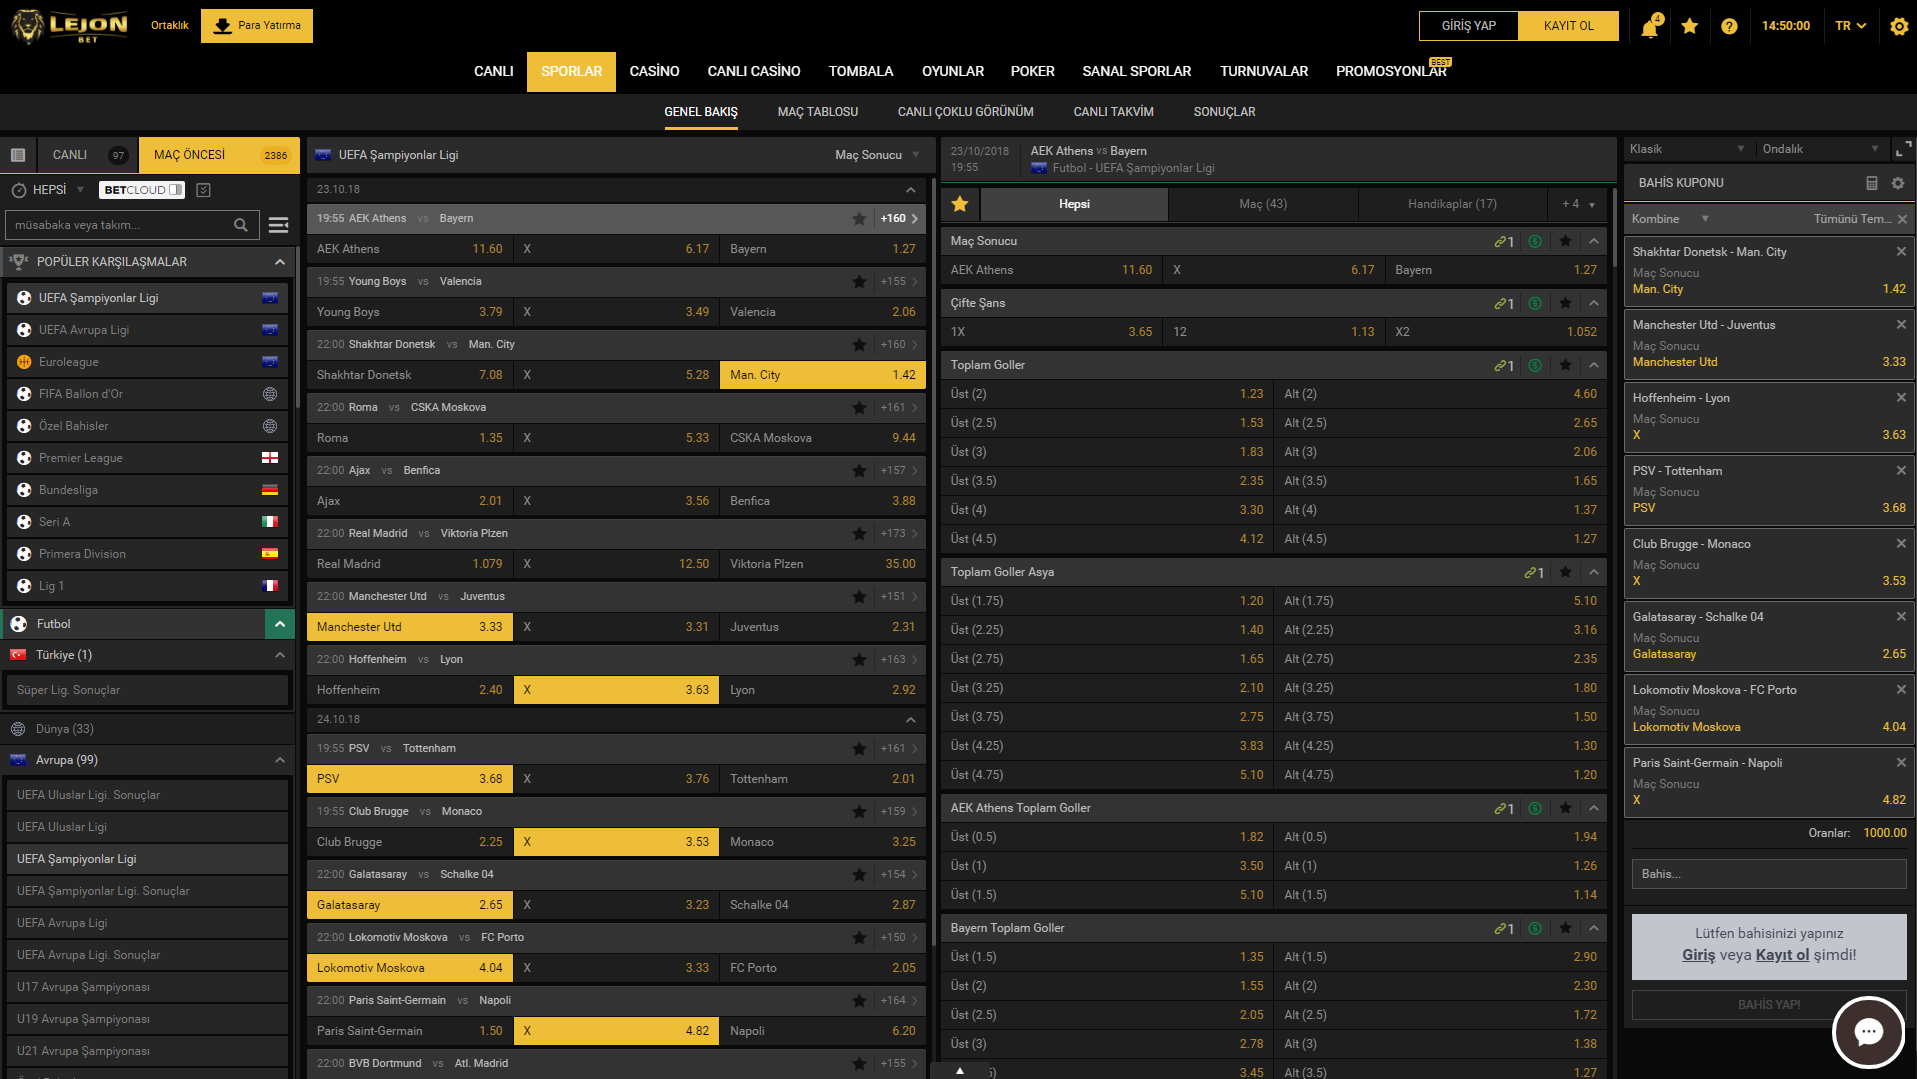Favorite the Roma vs CSKA Moskova match star
This screenshot has height=1079, width=1917.
pos(859,408)
